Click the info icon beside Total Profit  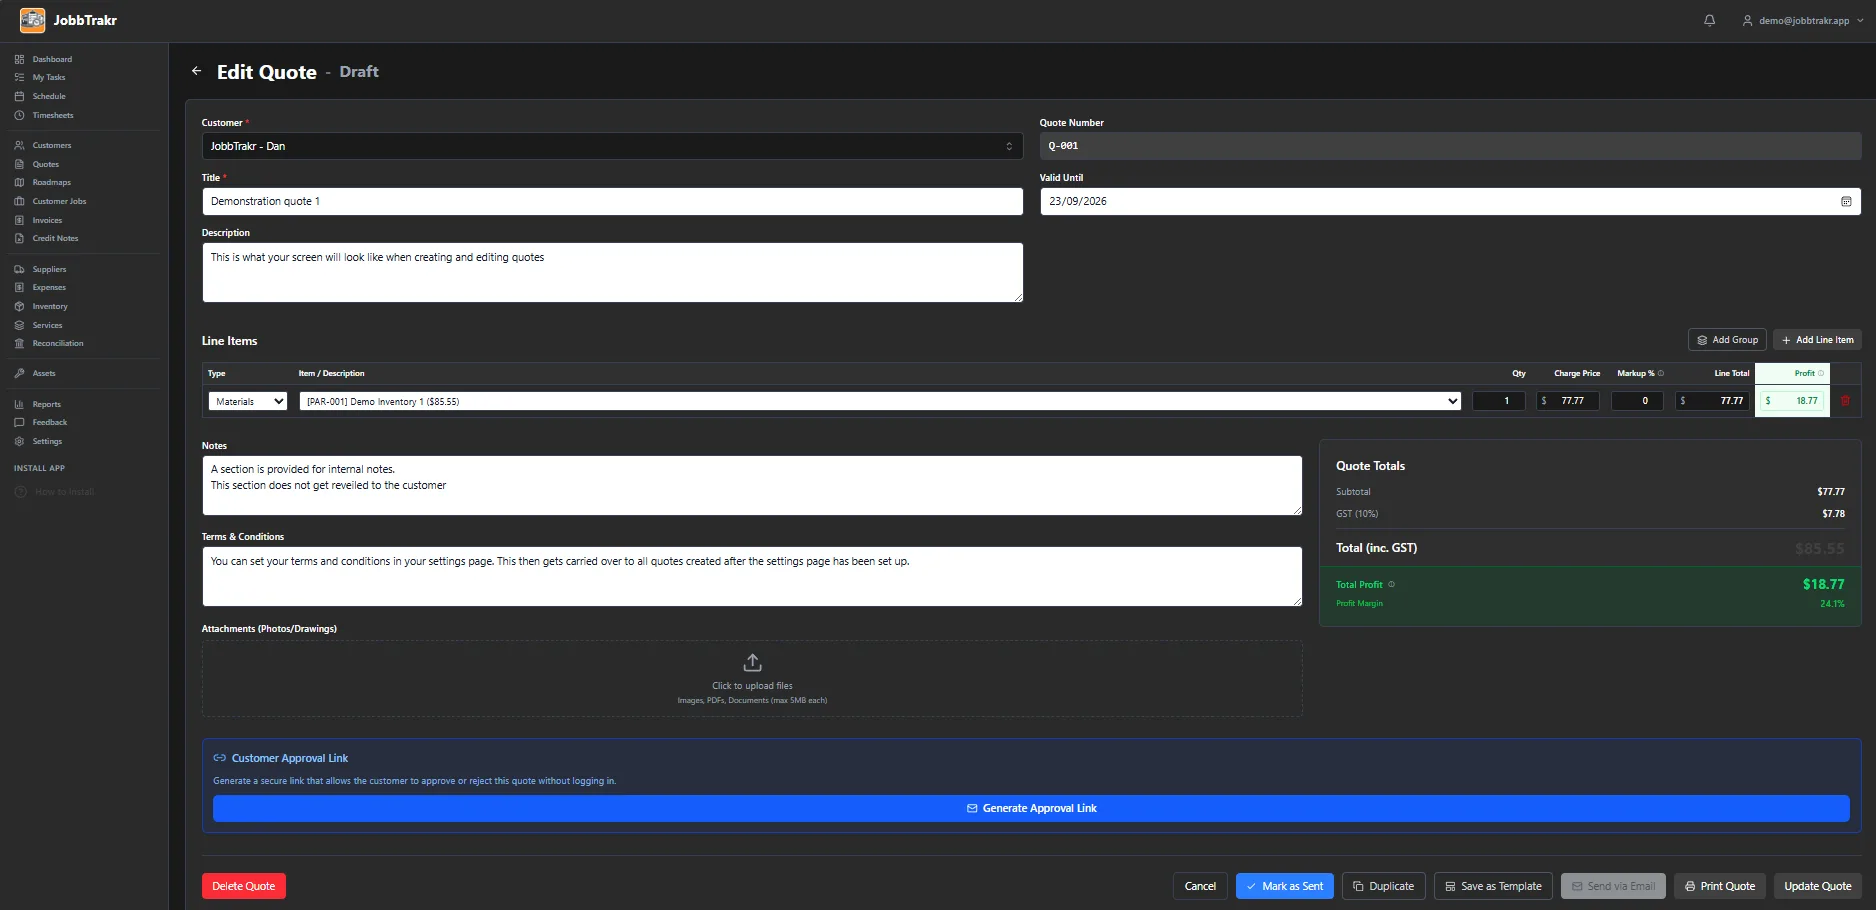pyautogui.click(x=1391, y=584)
